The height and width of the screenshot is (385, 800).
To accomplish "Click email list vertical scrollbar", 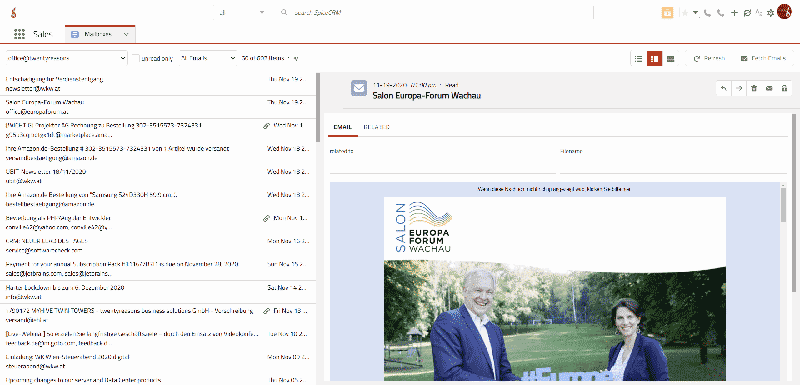I will pyautogui.click(x=318, y=107).
